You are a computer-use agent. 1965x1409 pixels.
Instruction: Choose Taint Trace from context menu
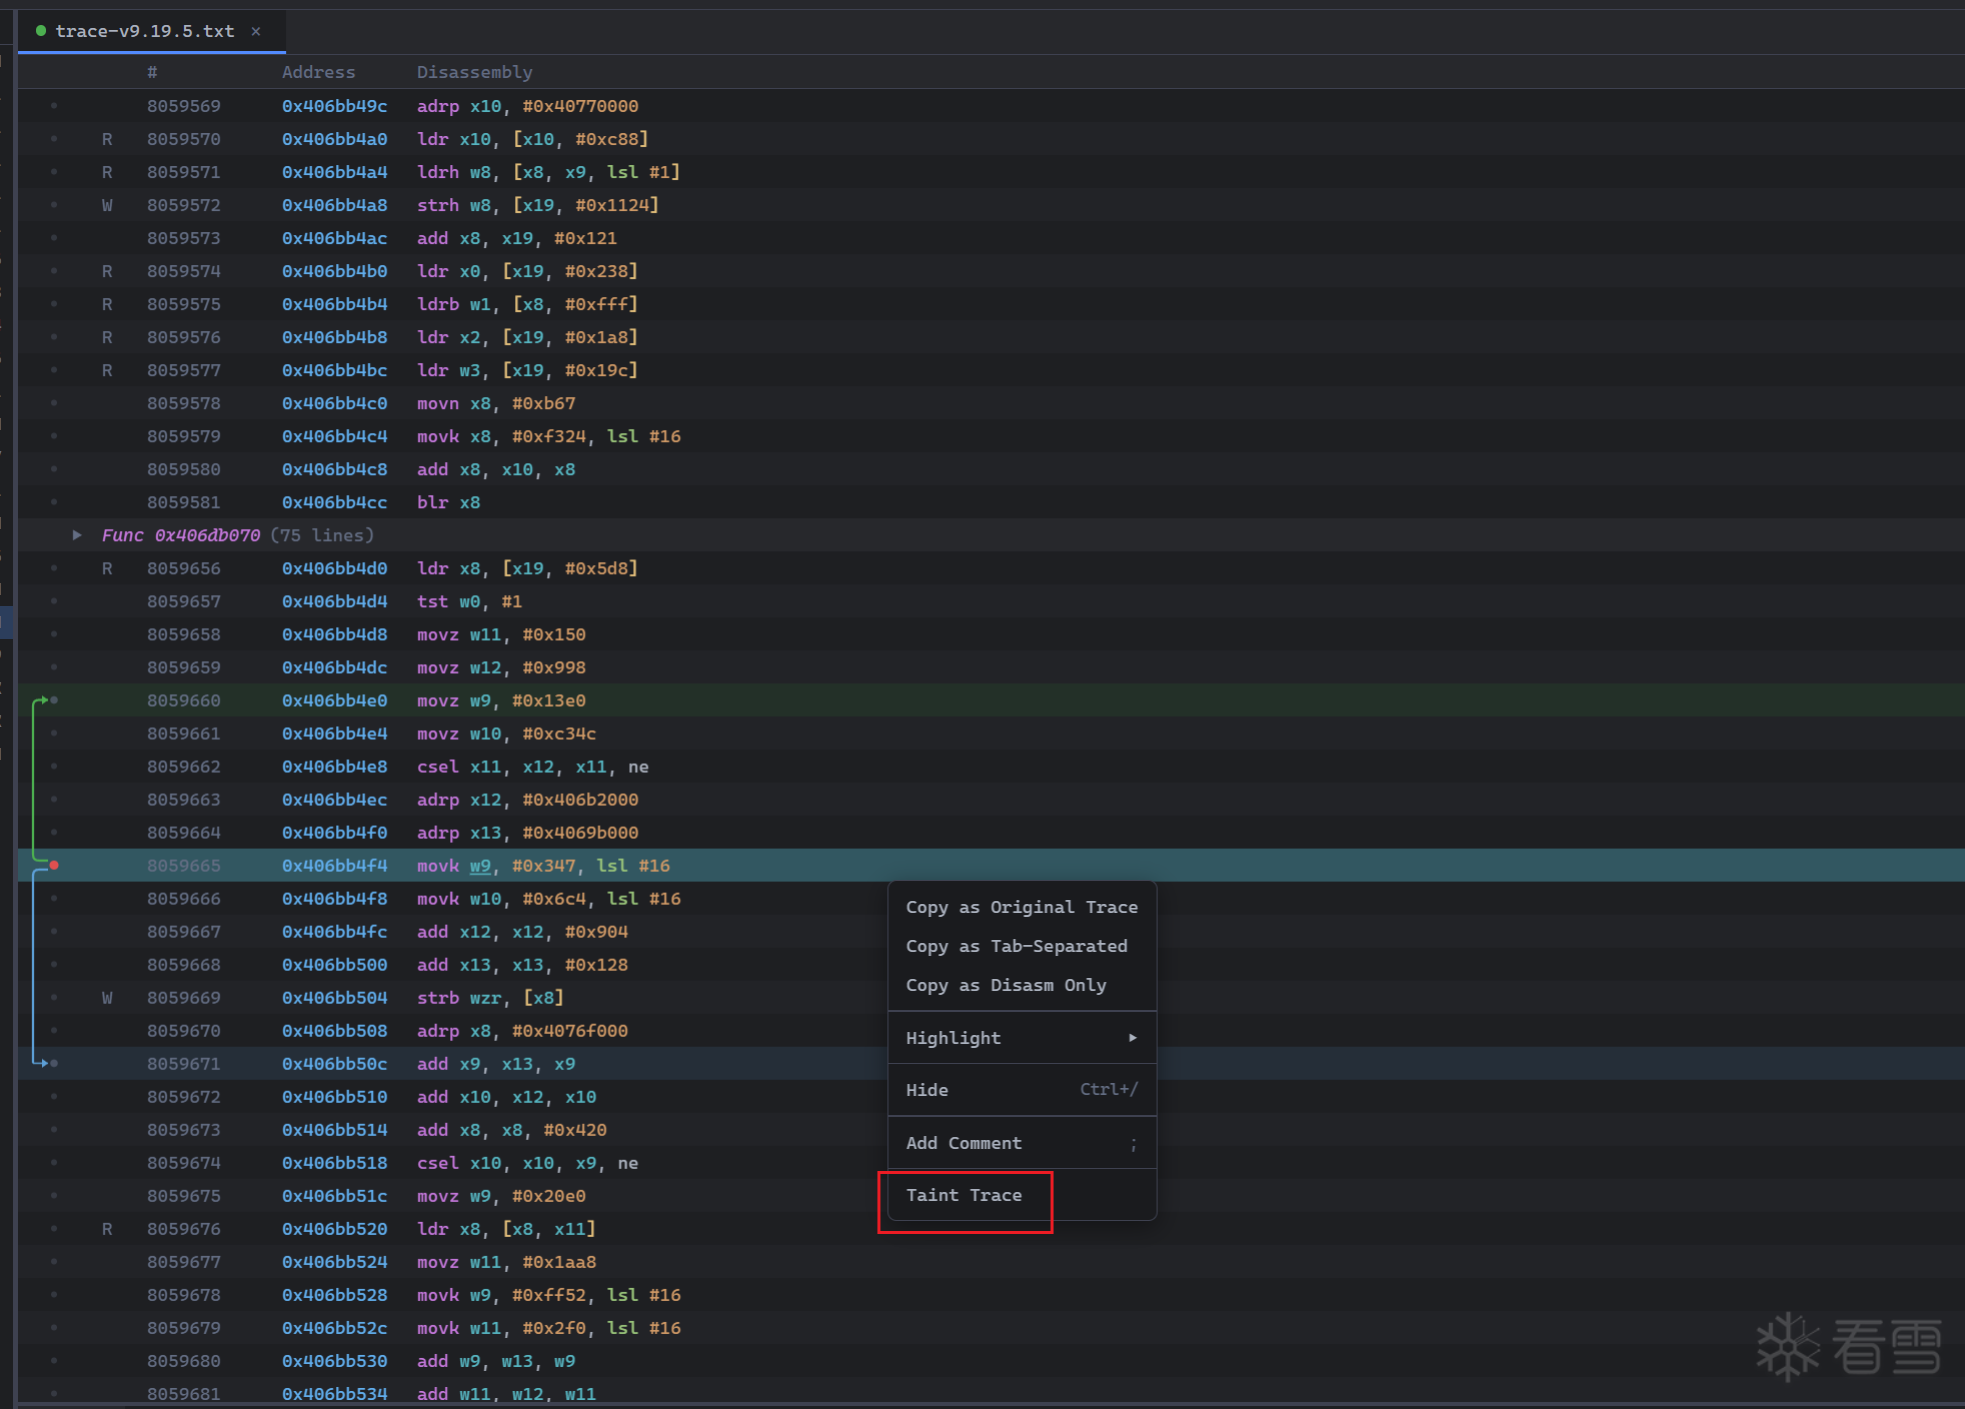tap(963, 1195)
